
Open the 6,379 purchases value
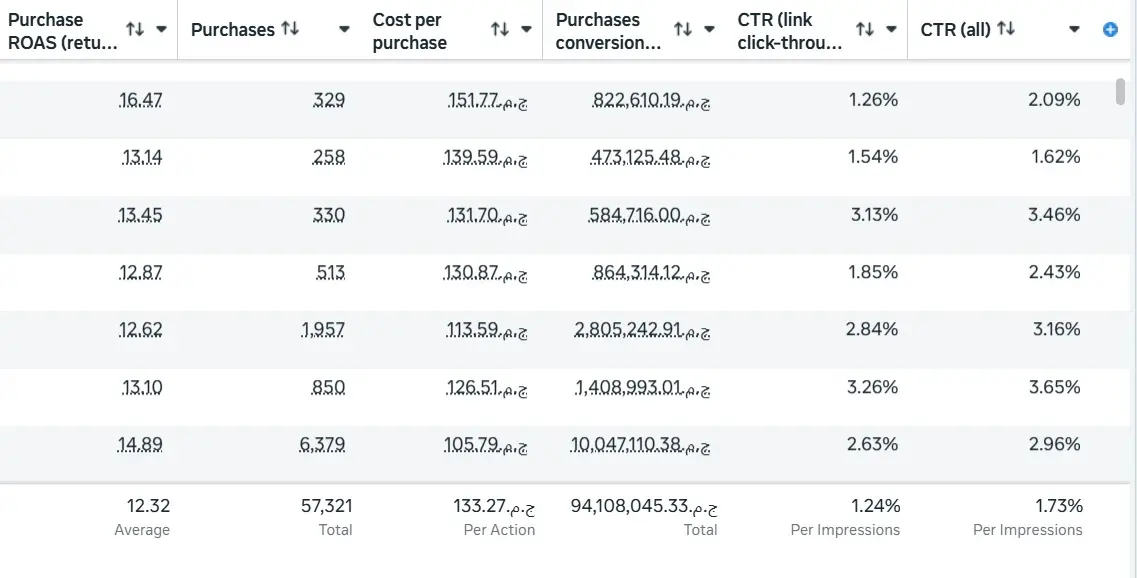coord(322,445)
